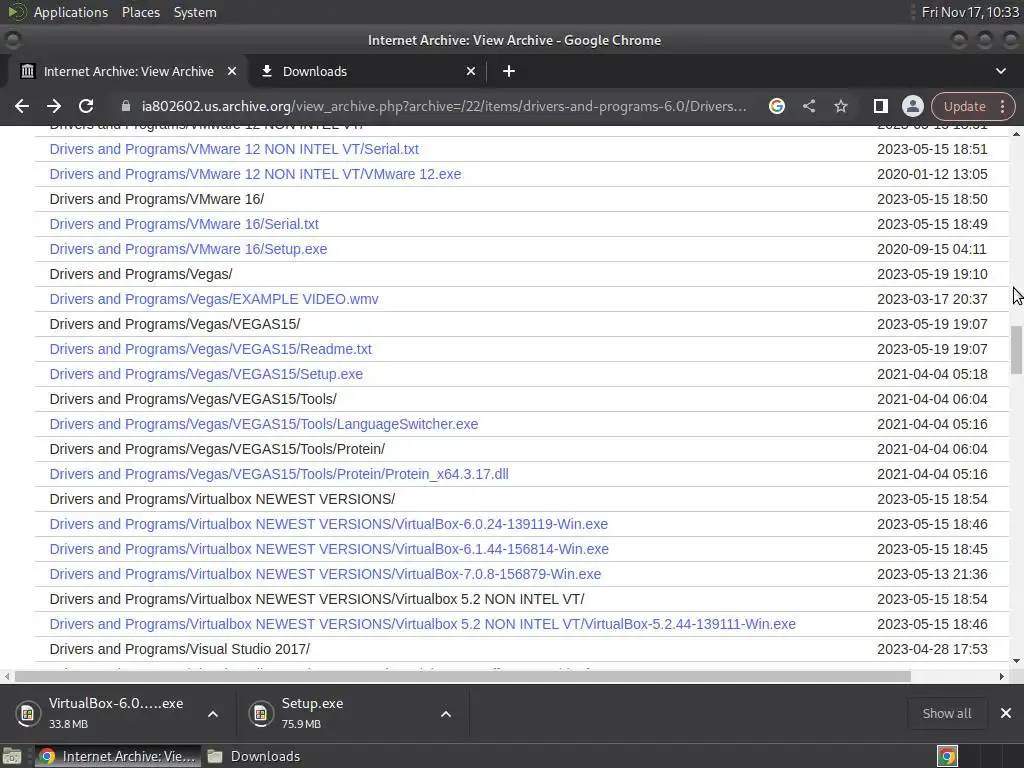Close the Internet Archive tab
The image size is (1024, 768).
point(232,71)
